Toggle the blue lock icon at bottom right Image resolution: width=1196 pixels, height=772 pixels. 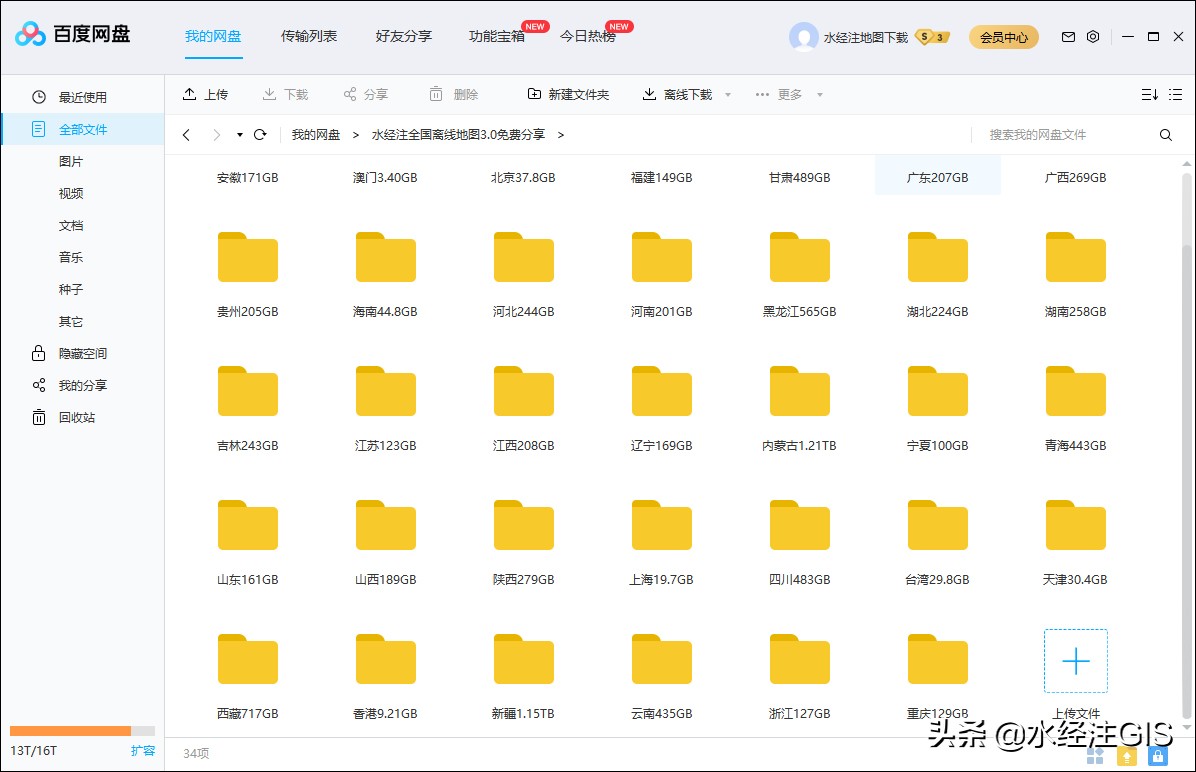(1158, 755)
